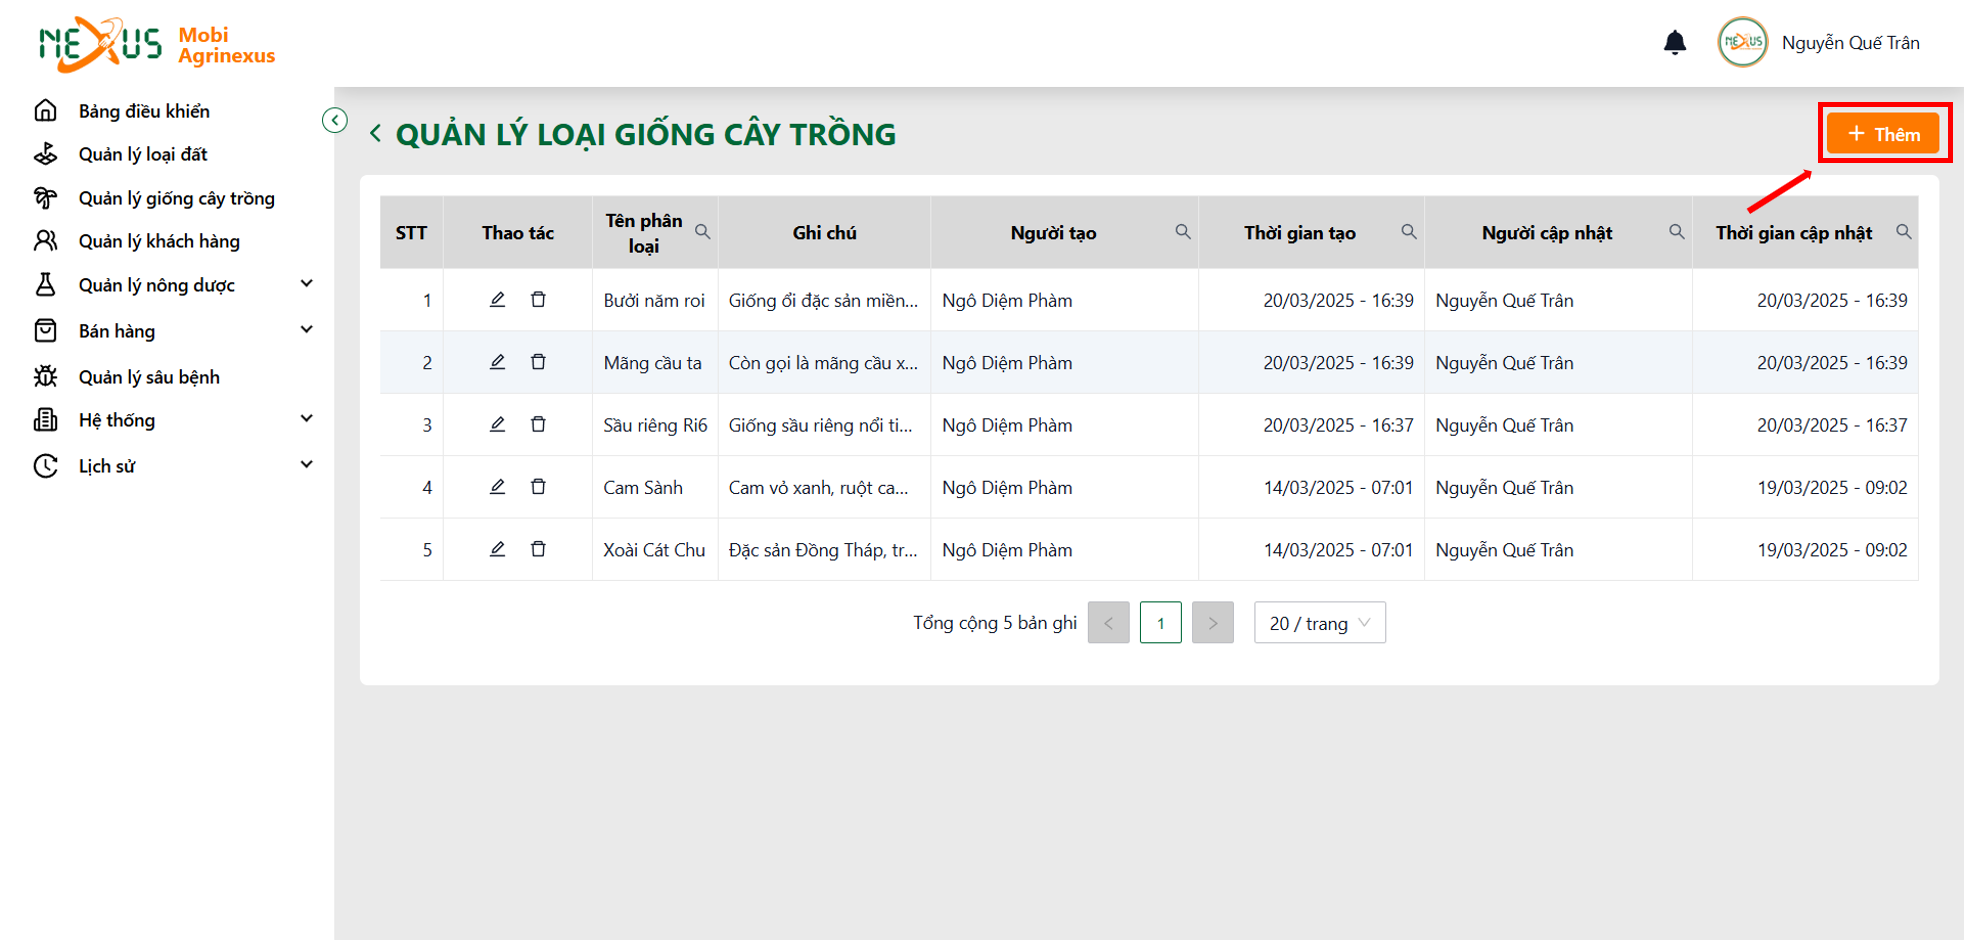1966x942 pixels.
Task: Delete the Mãng cầu ta row
Action: (538, 362)
